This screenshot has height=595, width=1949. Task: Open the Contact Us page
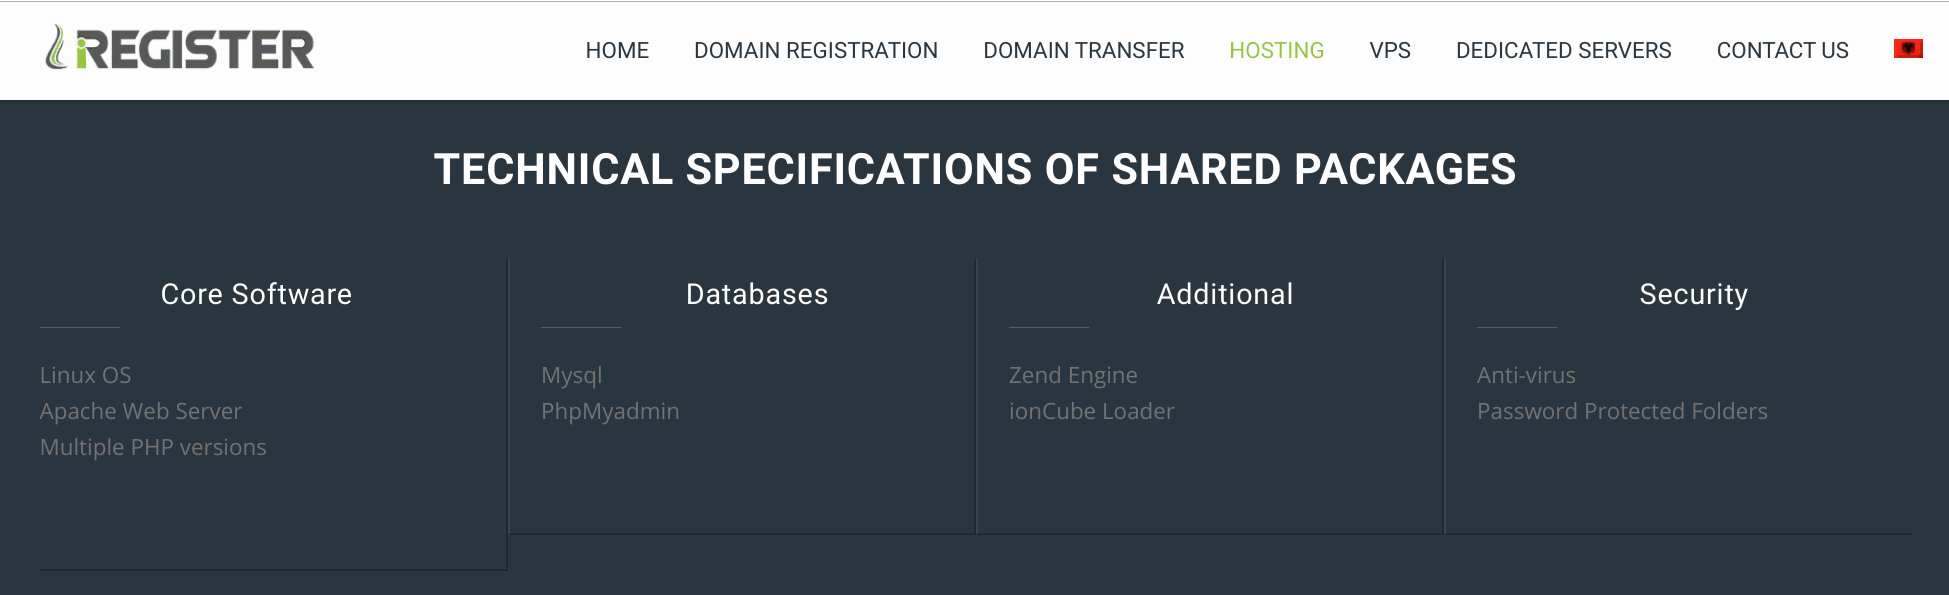tap(1783, 50)
